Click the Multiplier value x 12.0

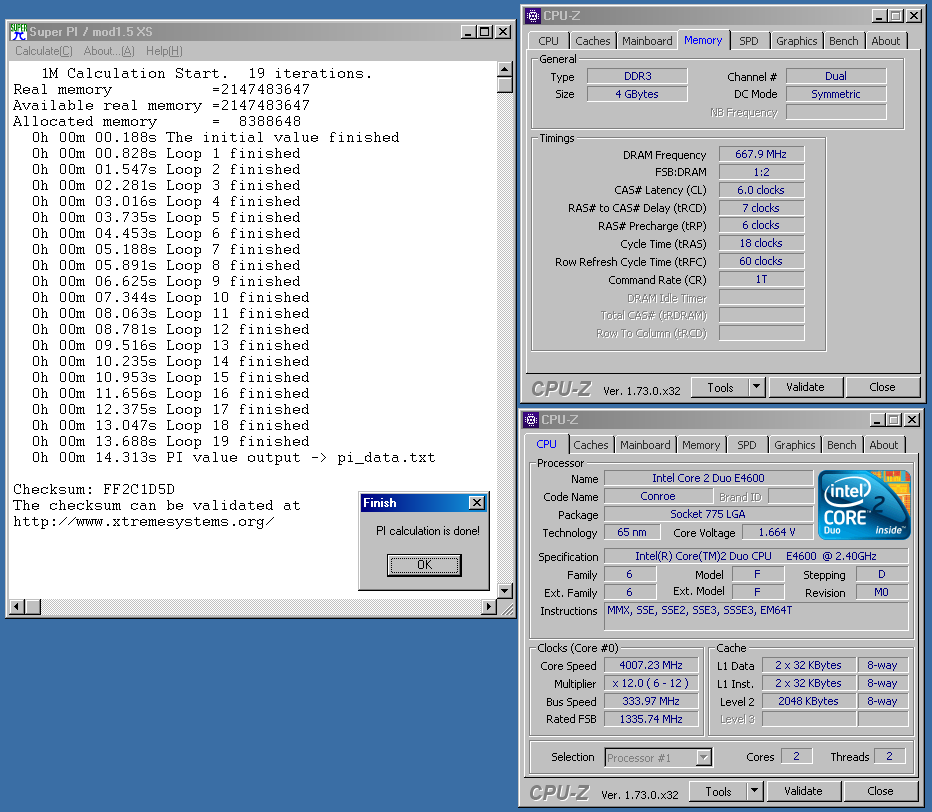pos(651,684)
